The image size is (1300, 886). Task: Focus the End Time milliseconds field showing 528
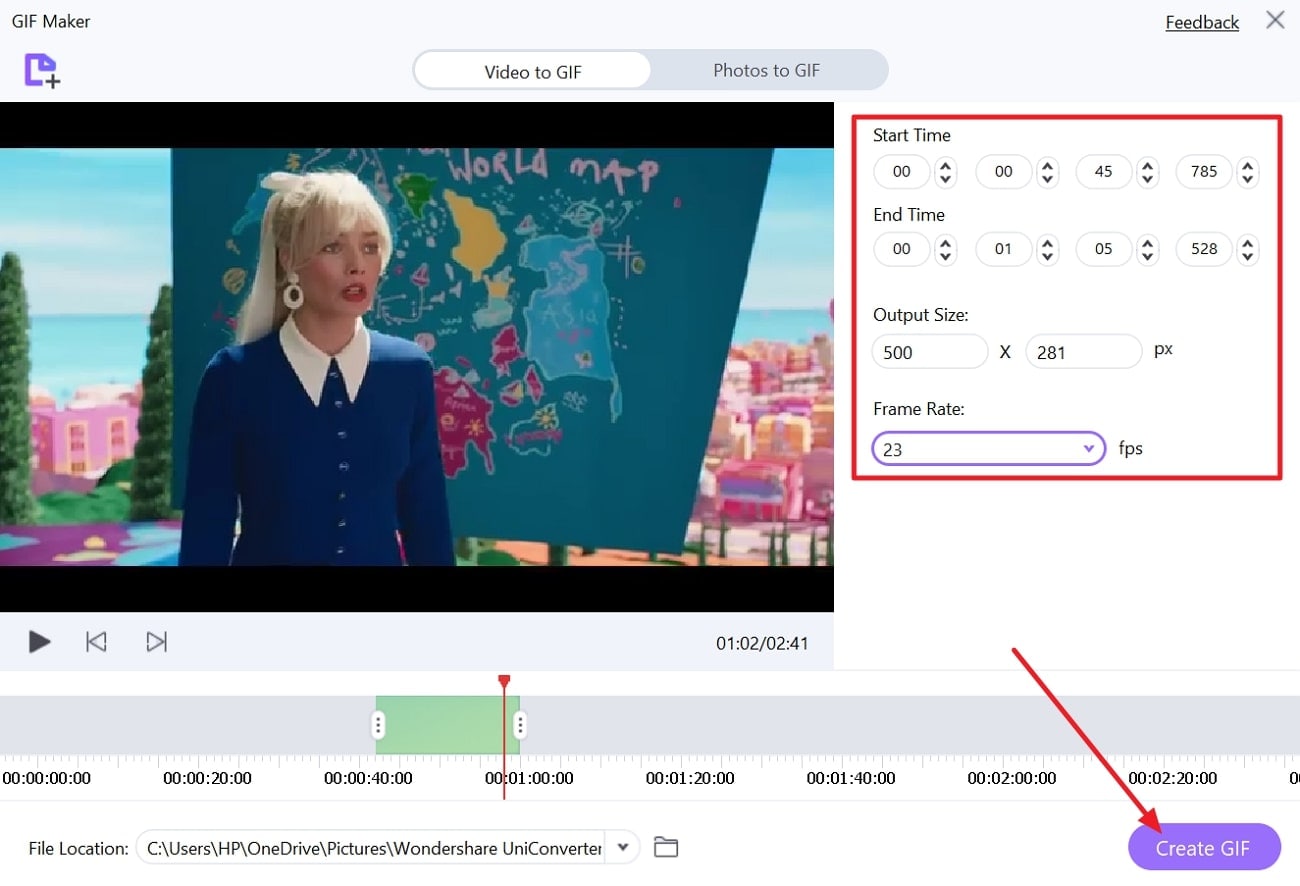point(1204,249)
